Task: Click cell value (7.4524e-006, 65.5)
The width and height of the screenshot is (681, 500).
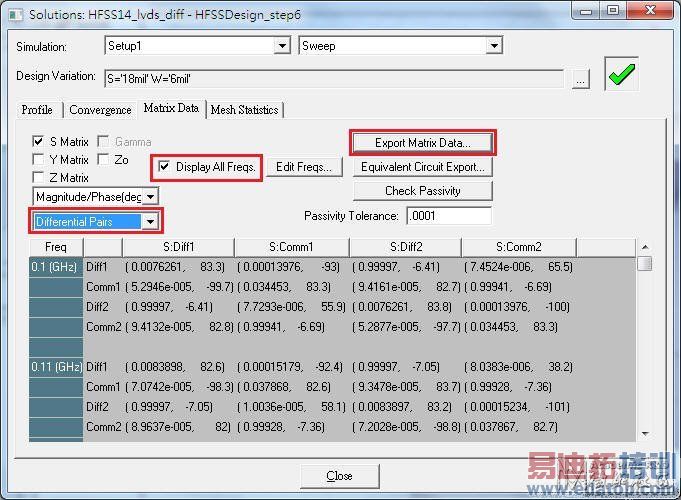Action: tap(519, 267)
